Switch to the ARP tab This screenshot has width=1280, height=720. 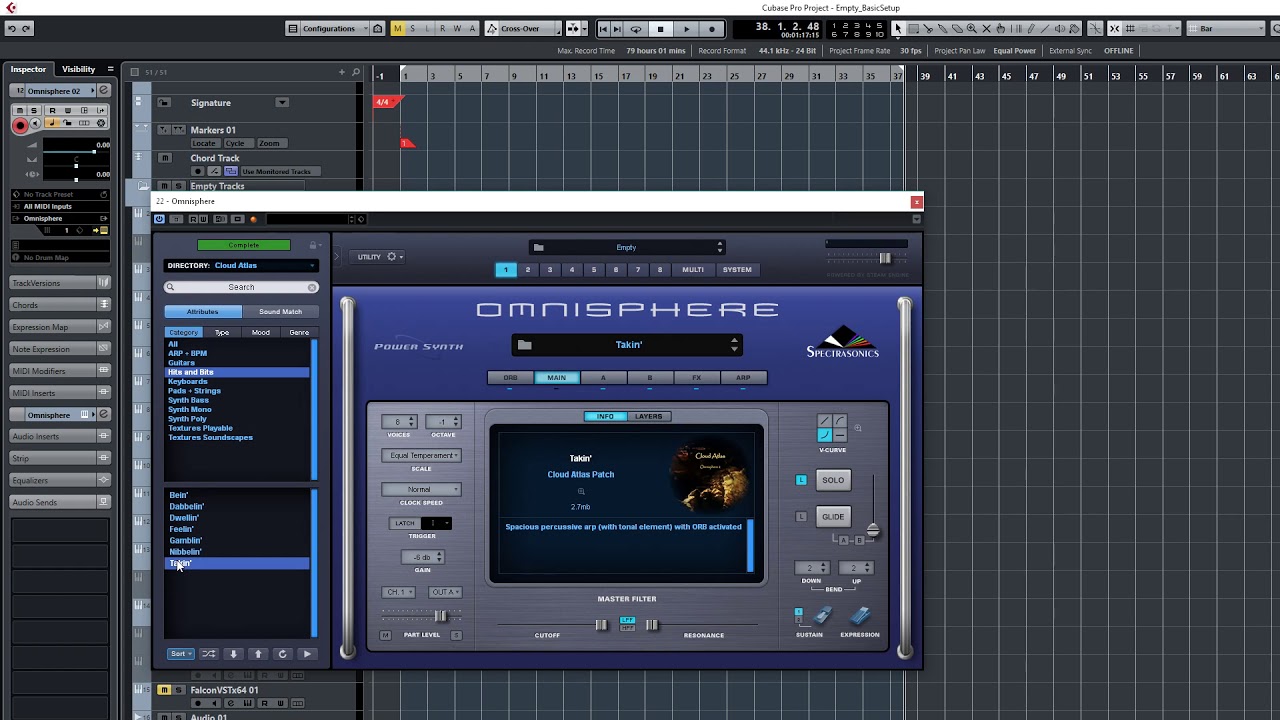point(743,378)
